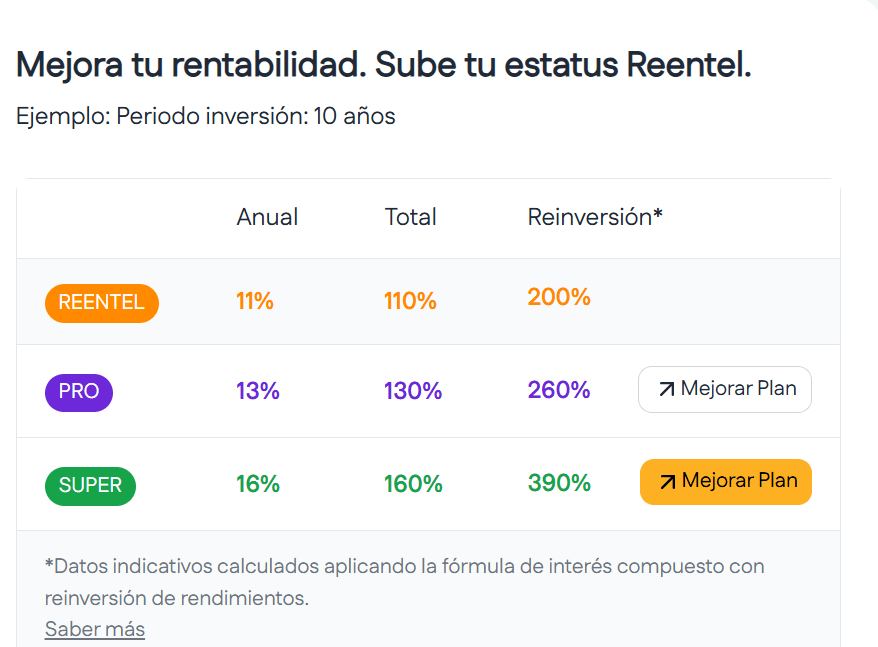Click the 11% annual value for REENTEL
This screenshot has width=878, height=647.
(255, 301)
